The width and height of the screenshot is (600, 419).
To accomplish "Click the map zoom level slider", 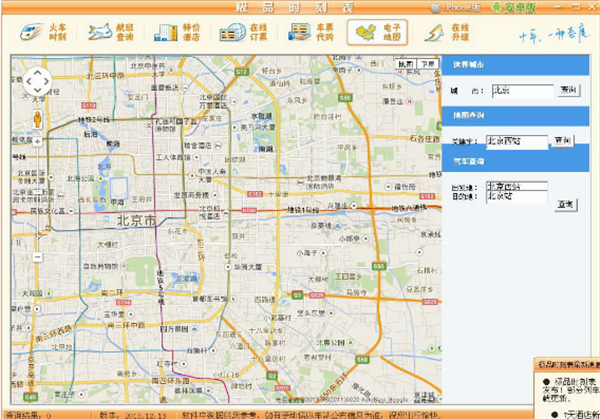I will point(37,198).
